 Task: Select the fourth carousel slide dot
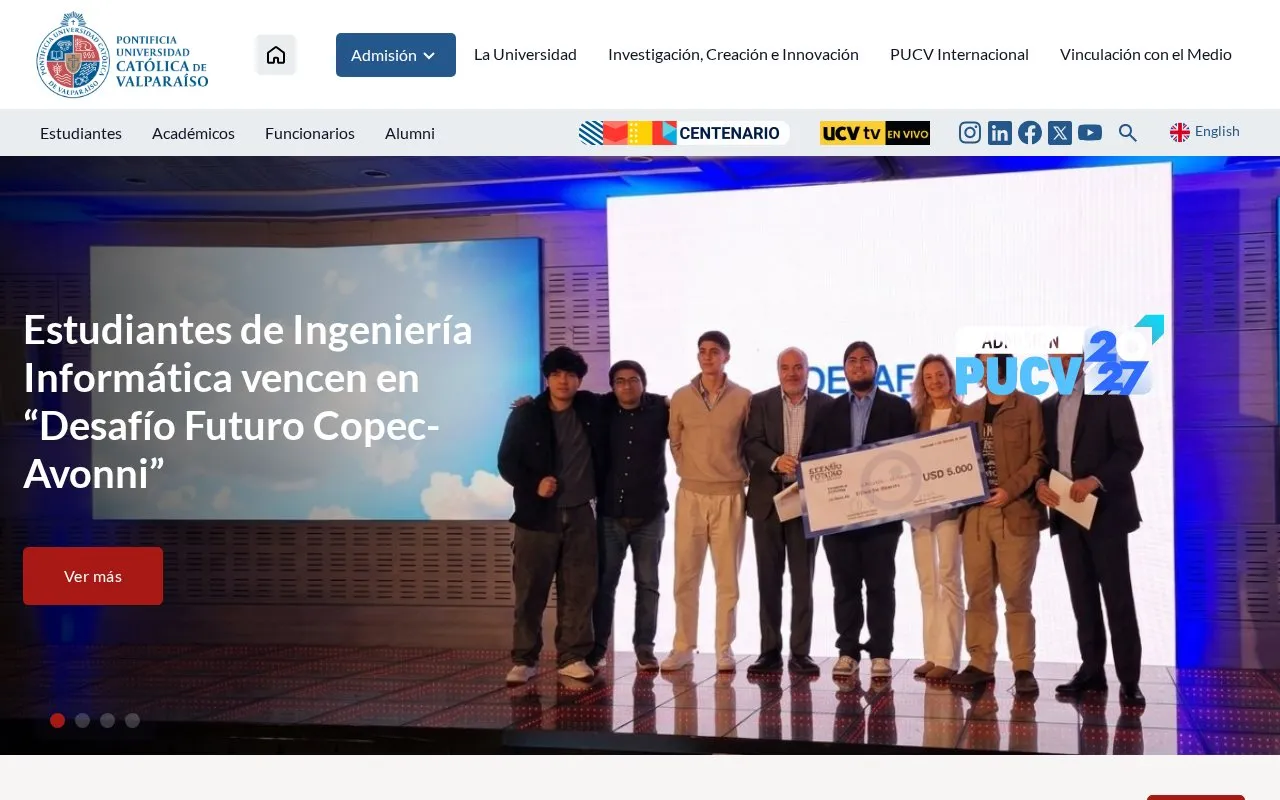pyautogui.click(x=132, y=720)
